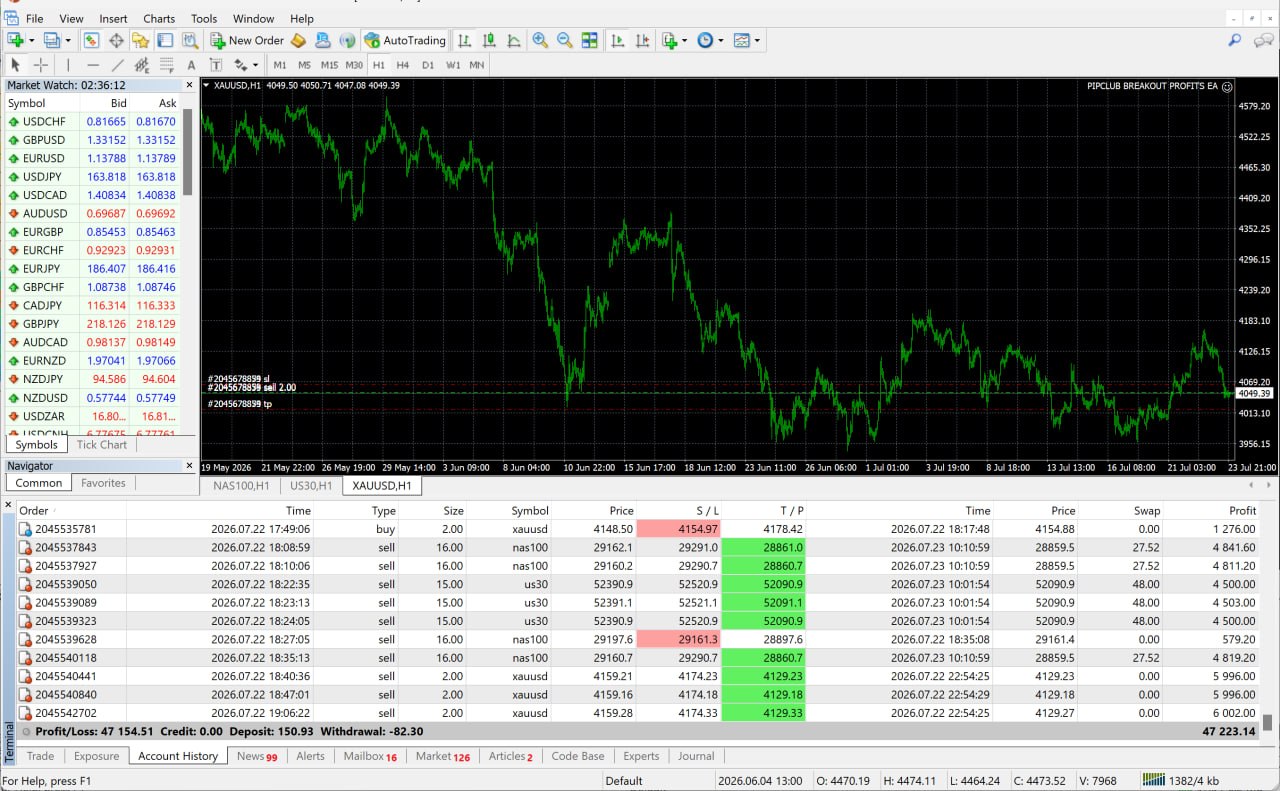Select the equidistant channel tool
The image size is (1280, 791).
point(142,65)
